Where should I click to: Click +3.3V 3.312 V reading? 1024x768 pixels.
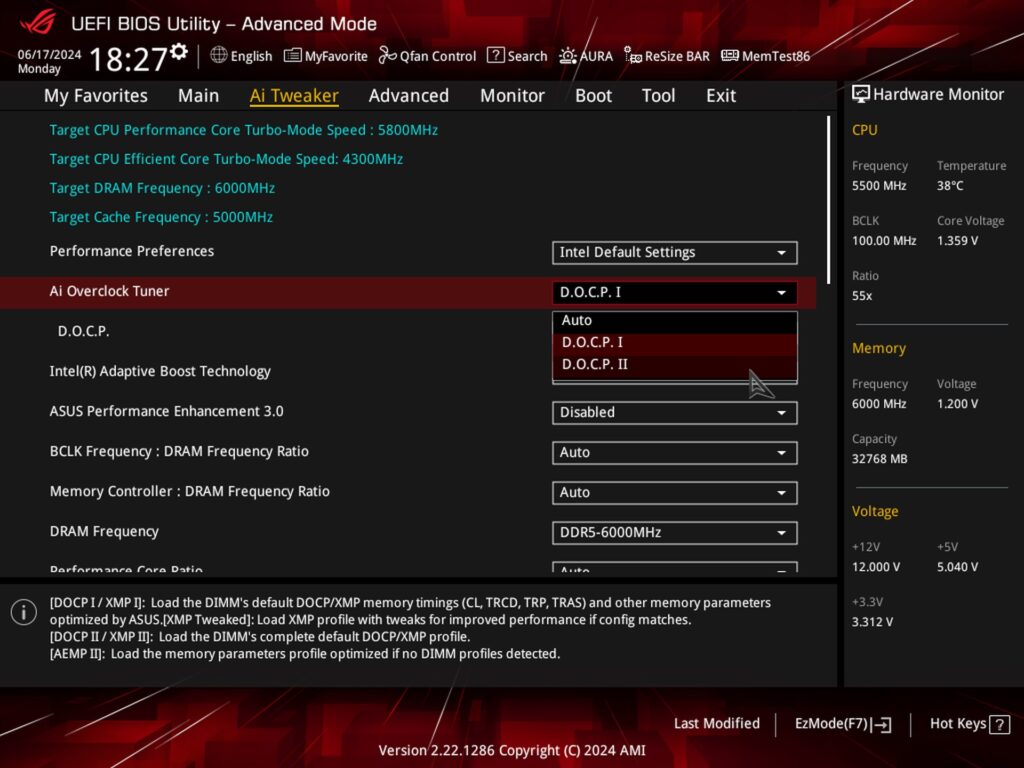(x=872, y=622)
